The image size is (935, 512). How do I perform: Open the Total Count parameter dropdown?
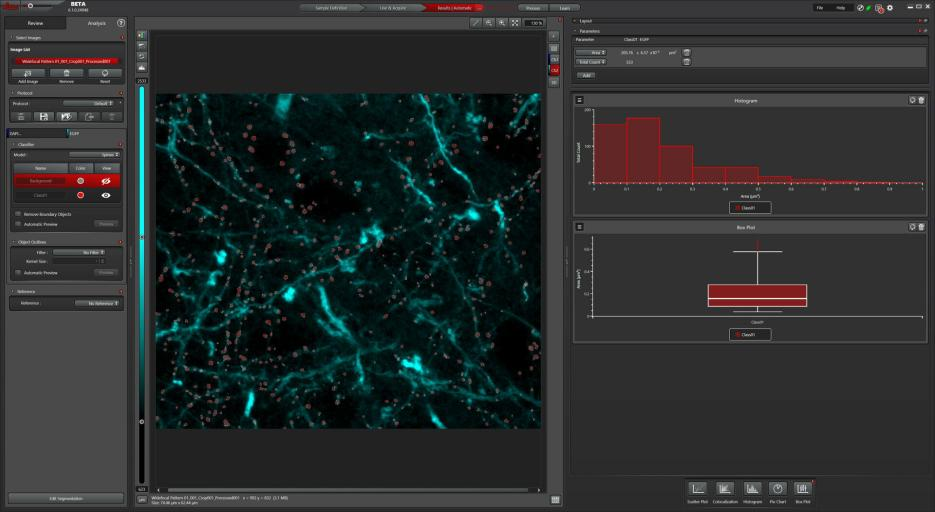coord(591,62)
